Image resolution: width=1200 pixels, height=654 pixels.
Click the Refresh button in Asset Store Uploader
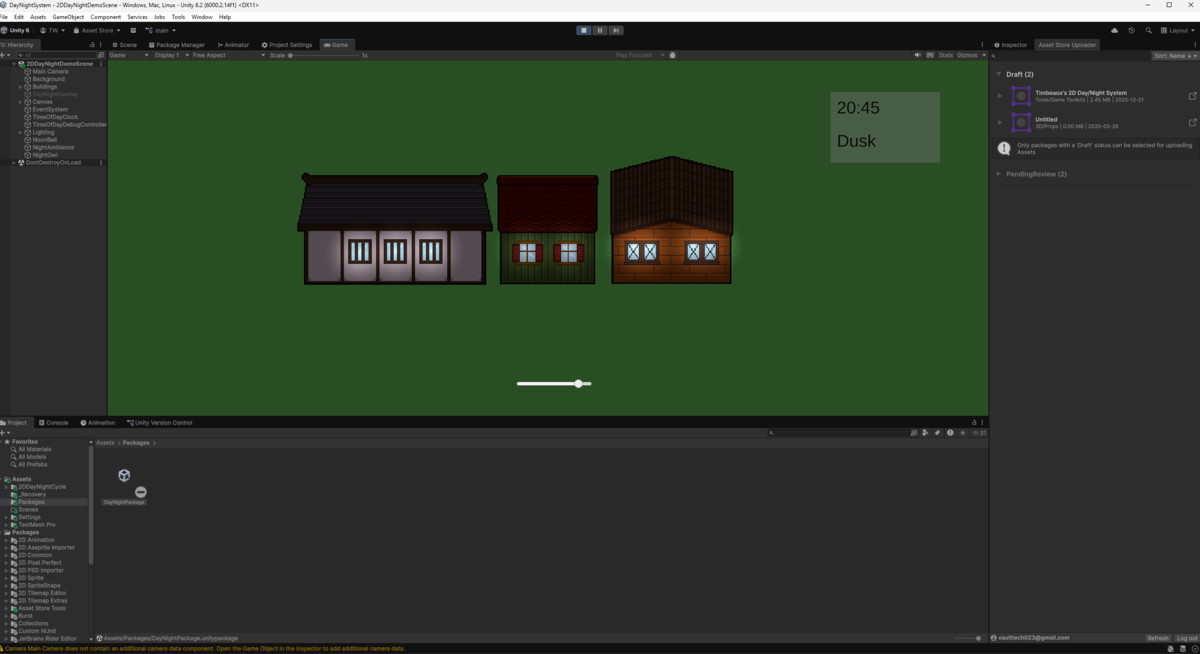[x=1158, y=638]
